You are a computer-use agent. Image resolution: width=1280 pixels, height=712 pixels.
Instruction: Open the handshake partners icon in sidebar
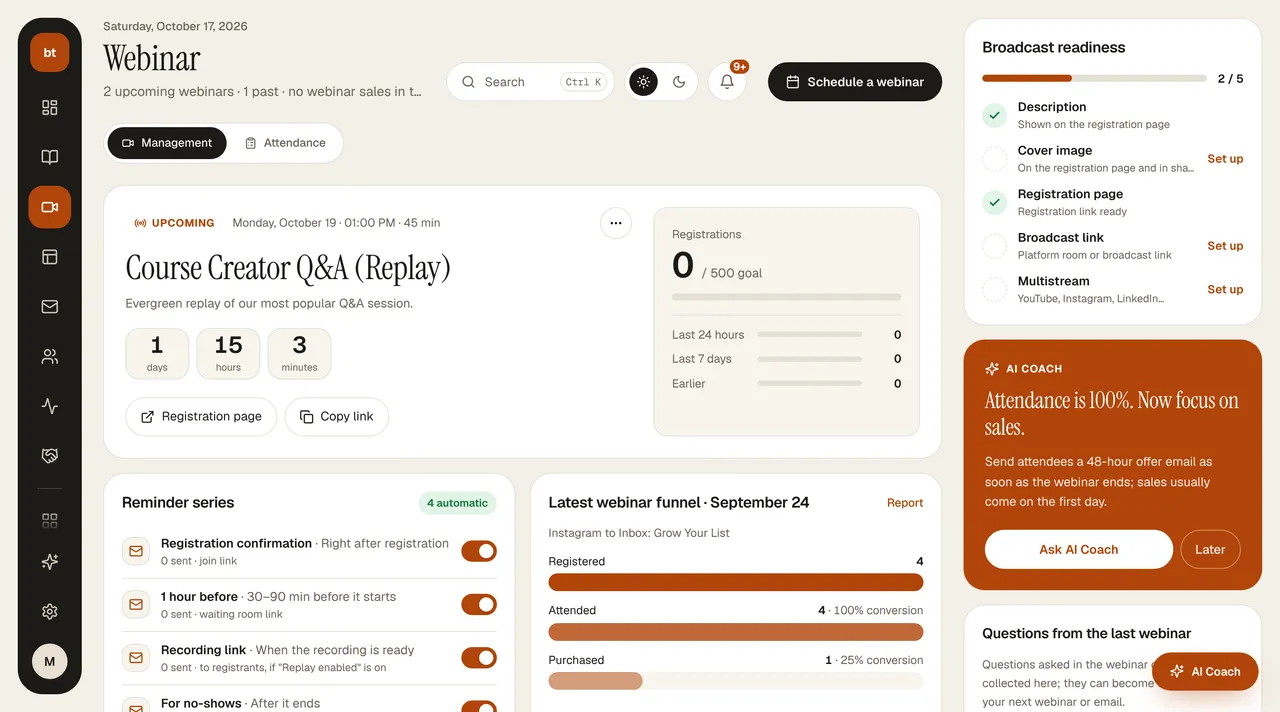tap(49, 456)
